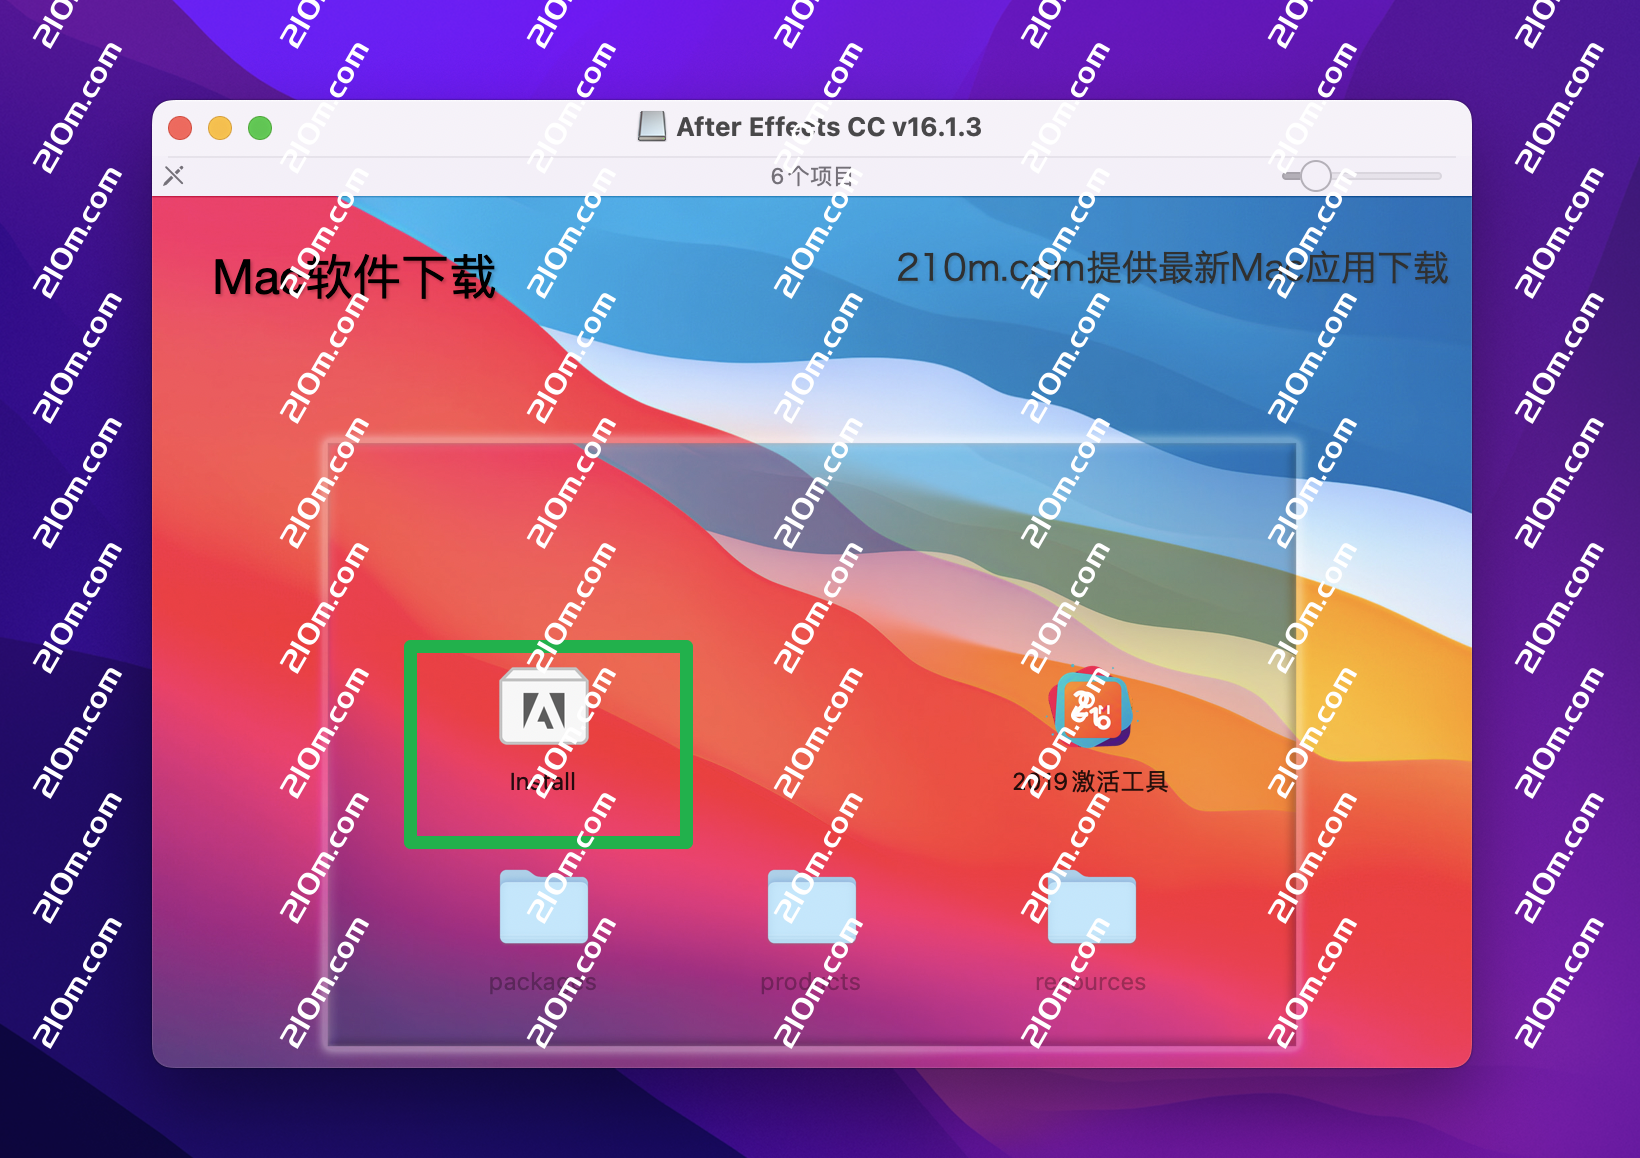Adjust the icon size slider
The image size is (1640, 1158).
click(1316, 176)
